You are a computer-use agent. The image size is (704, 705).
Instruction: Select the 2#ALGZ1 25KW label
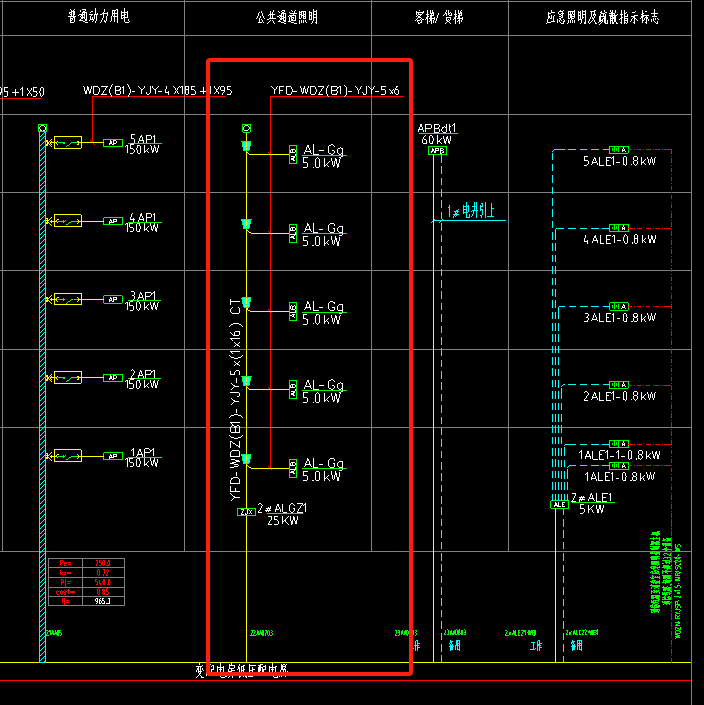pyautogui.click(x=282, y=514)
